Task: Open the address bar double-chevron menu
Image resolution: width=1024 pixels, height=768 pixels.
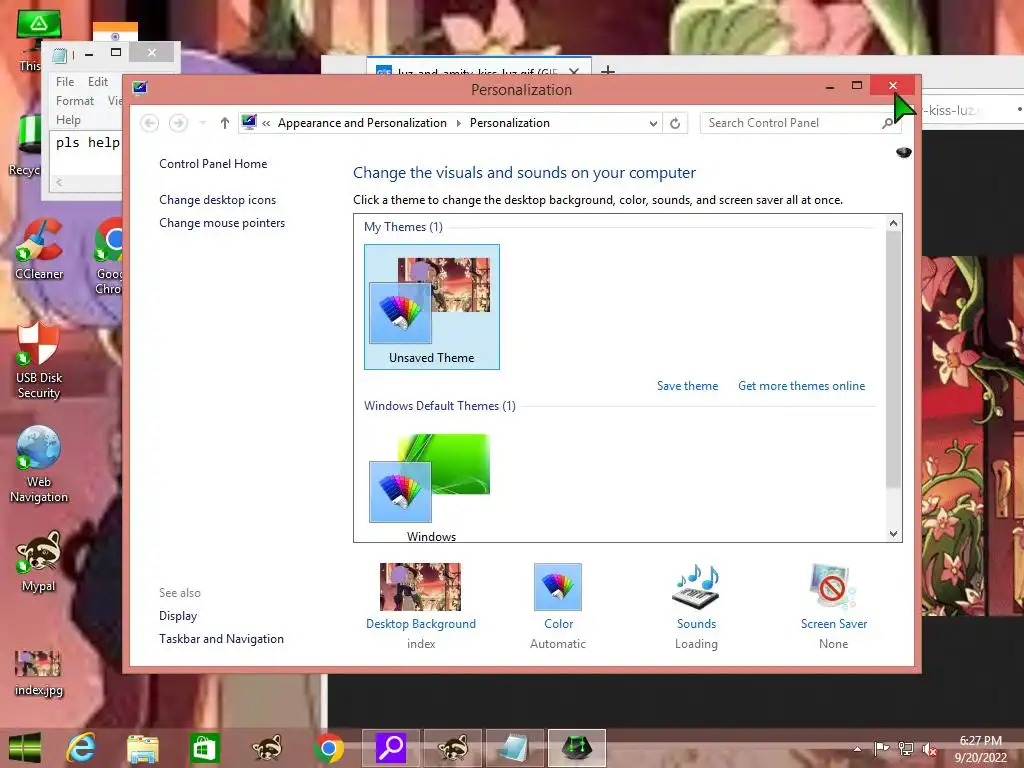Action: click(x=266, y=123)
